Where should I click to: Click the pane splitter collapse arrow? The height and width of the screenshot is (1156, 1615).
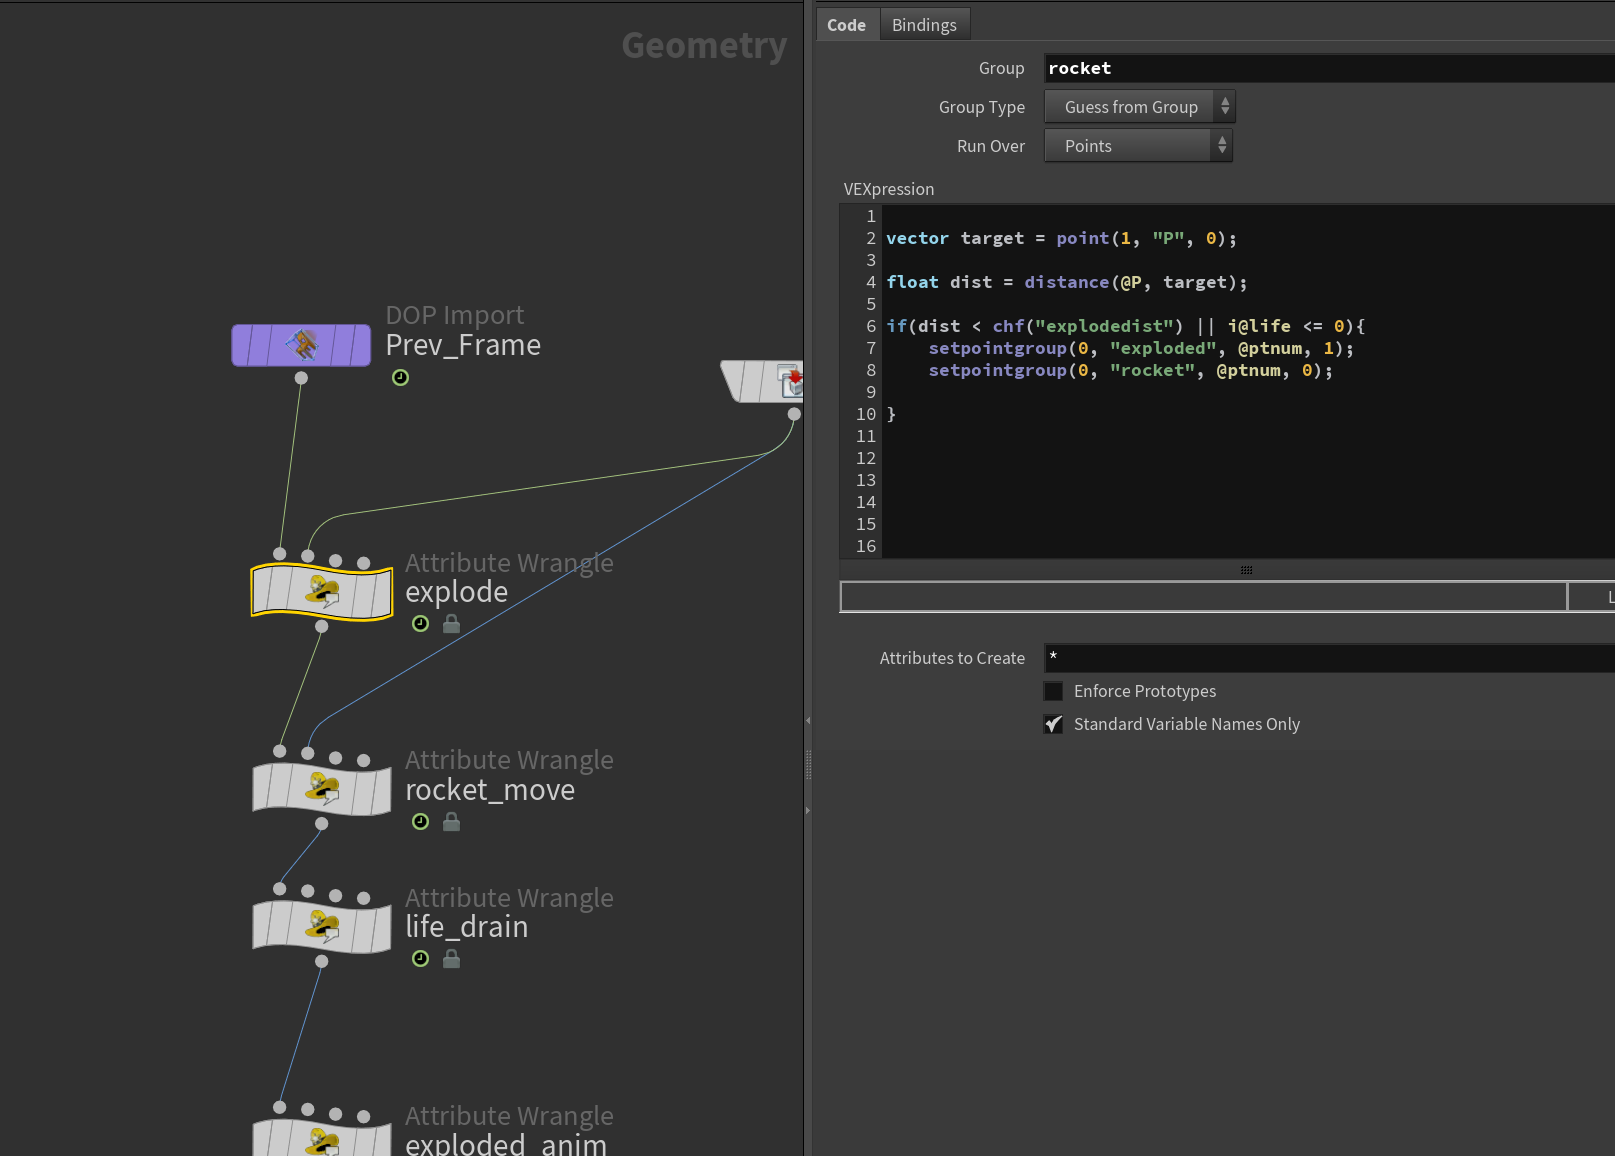click(808, 720)
